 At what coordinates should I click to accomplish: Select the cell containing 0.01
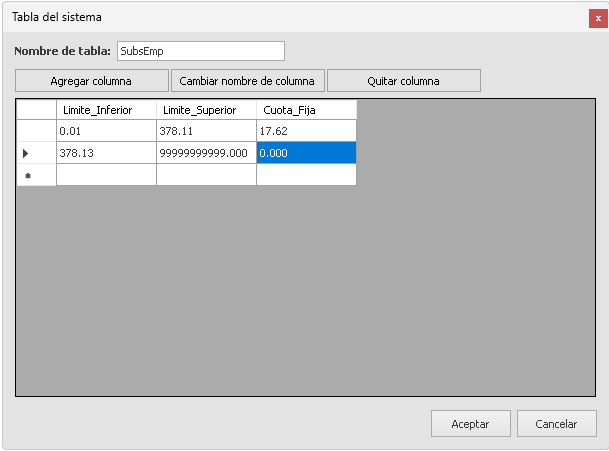pyautogui.click(x=106, y=131)
